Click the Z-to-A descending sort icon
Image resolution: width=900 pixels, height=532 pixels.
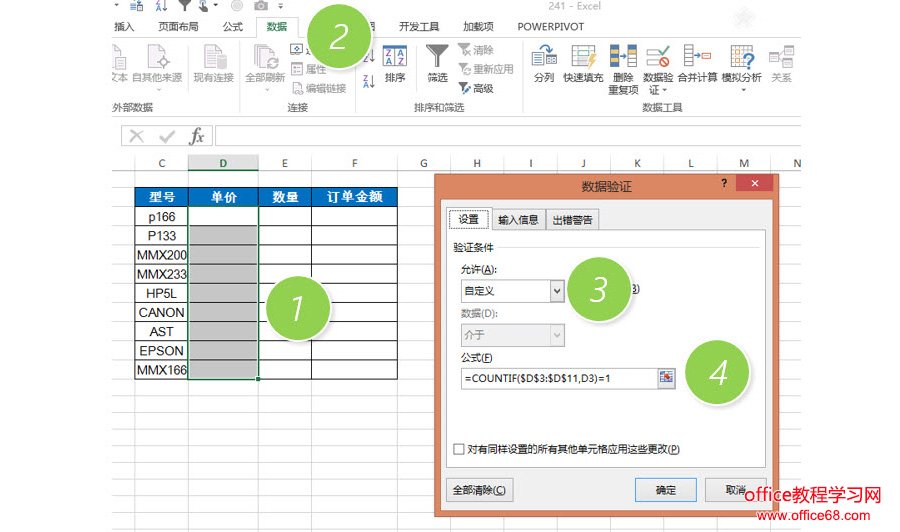368,81
